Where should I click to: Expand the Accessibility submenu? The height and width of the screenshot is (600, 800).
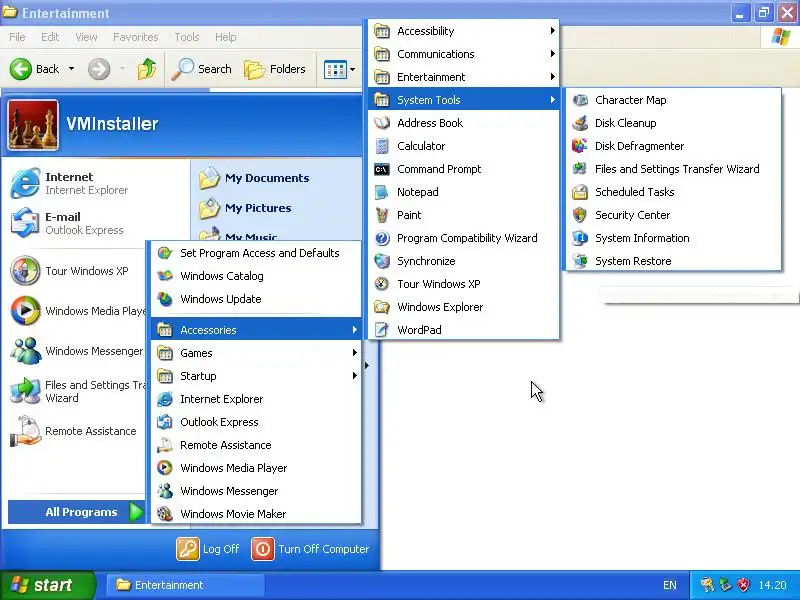click(x=463, y=31)
